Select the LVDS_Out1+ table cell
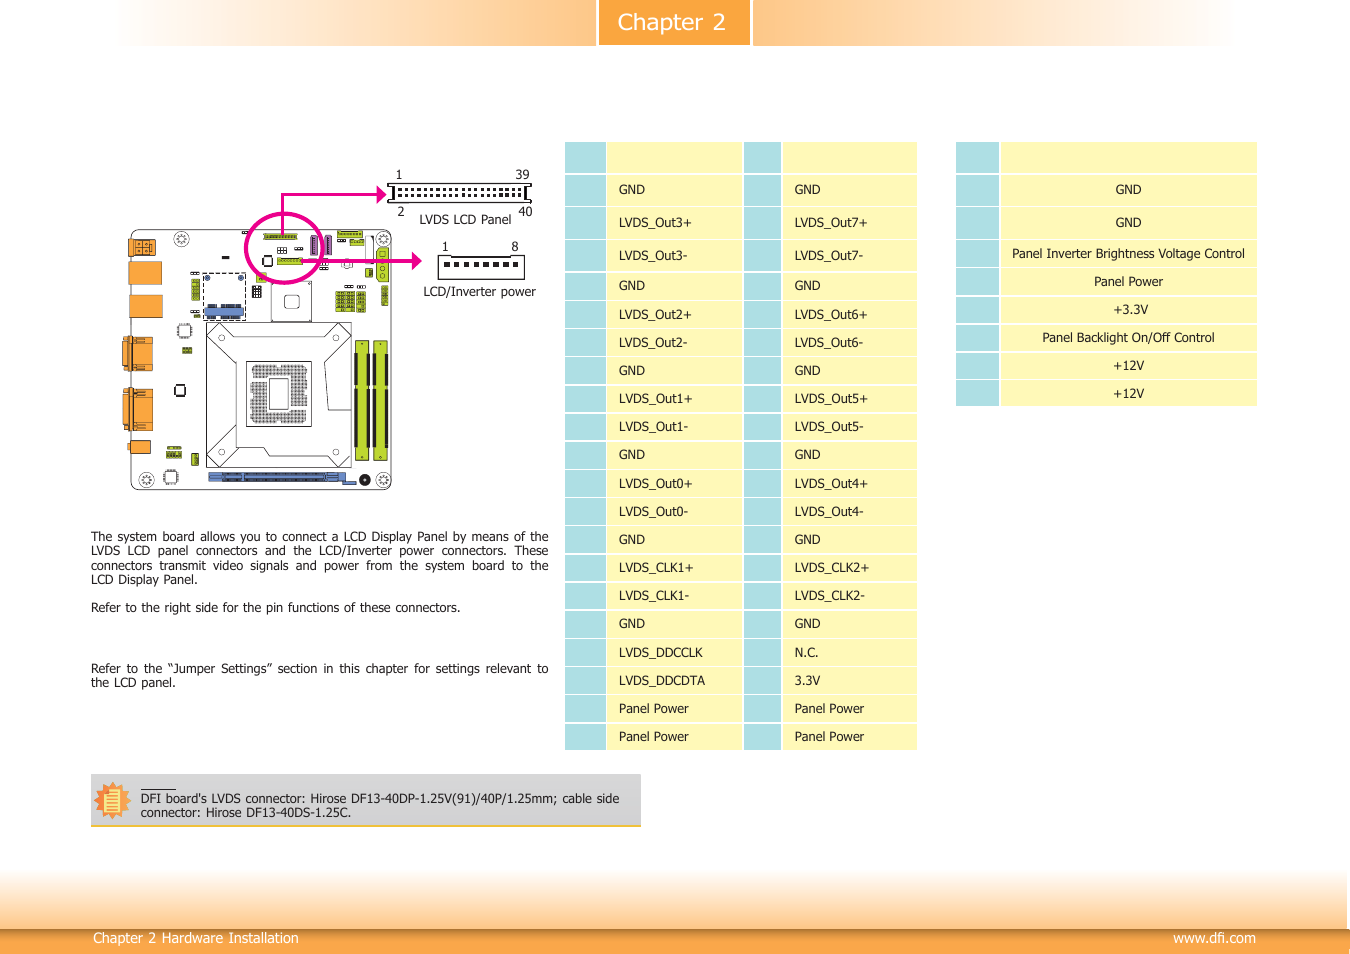Screen dimensions: 1350x954 pyautogui.click(x=674, y=399)
